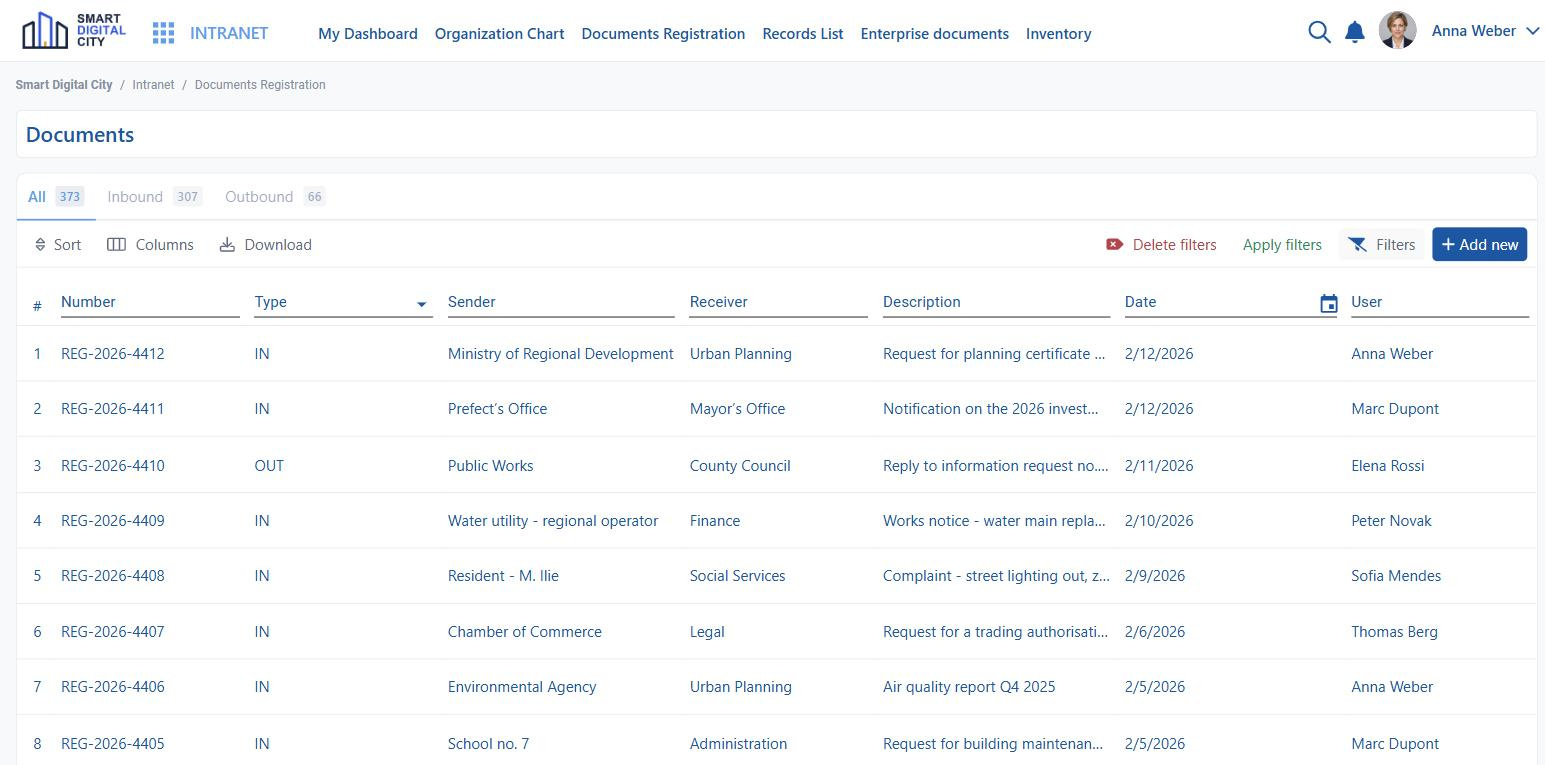Viewport: 1545px width, 765px height.
Task: Click the User column filter field
Action: [x=1440, y=303]
